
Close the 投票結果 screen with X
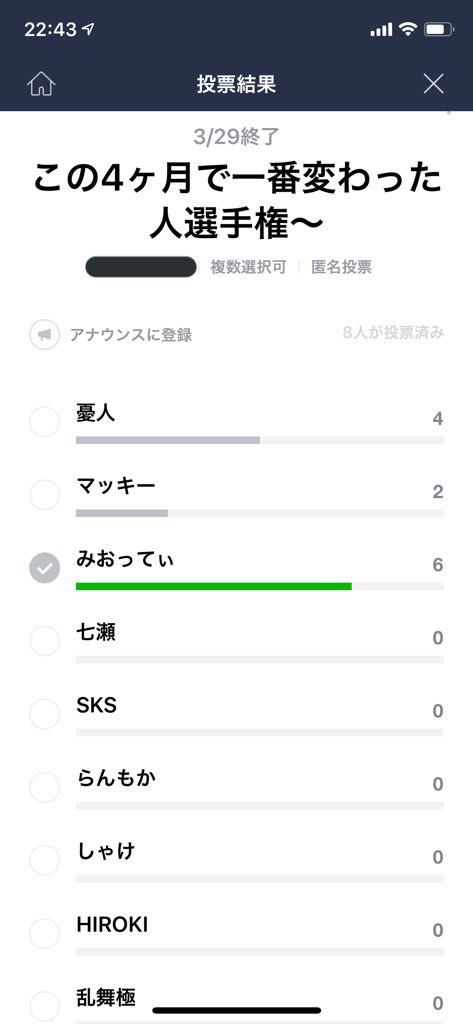click(x=433, y=84)
